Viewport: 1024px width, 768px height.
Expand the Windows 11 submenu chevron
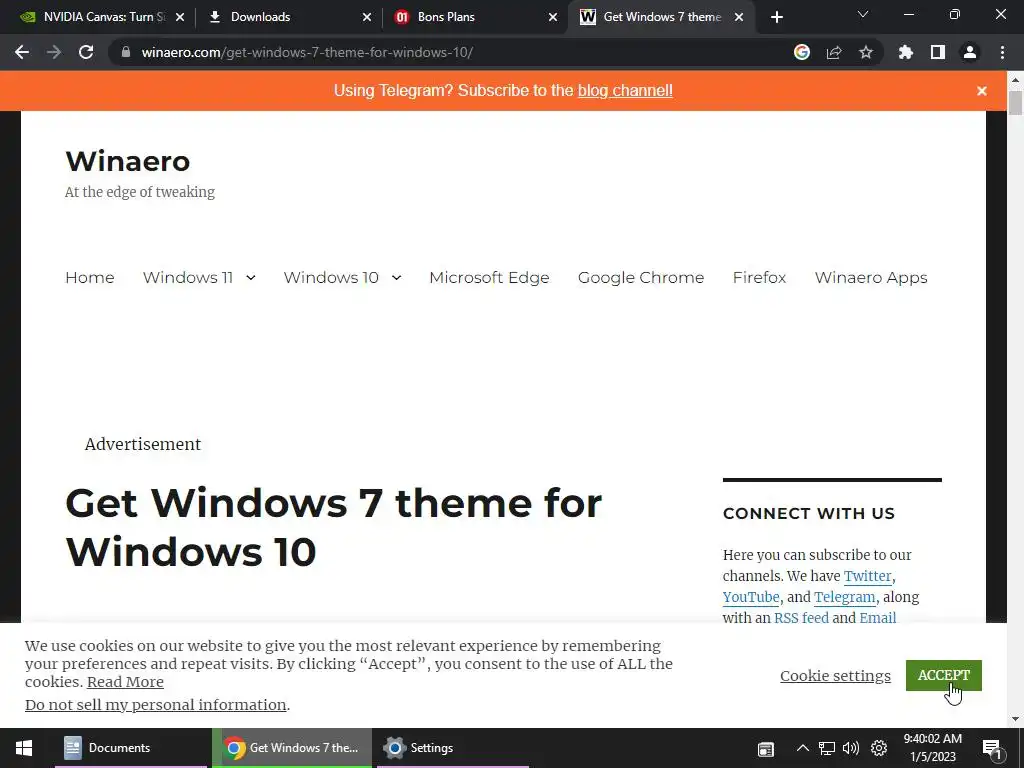251,278
